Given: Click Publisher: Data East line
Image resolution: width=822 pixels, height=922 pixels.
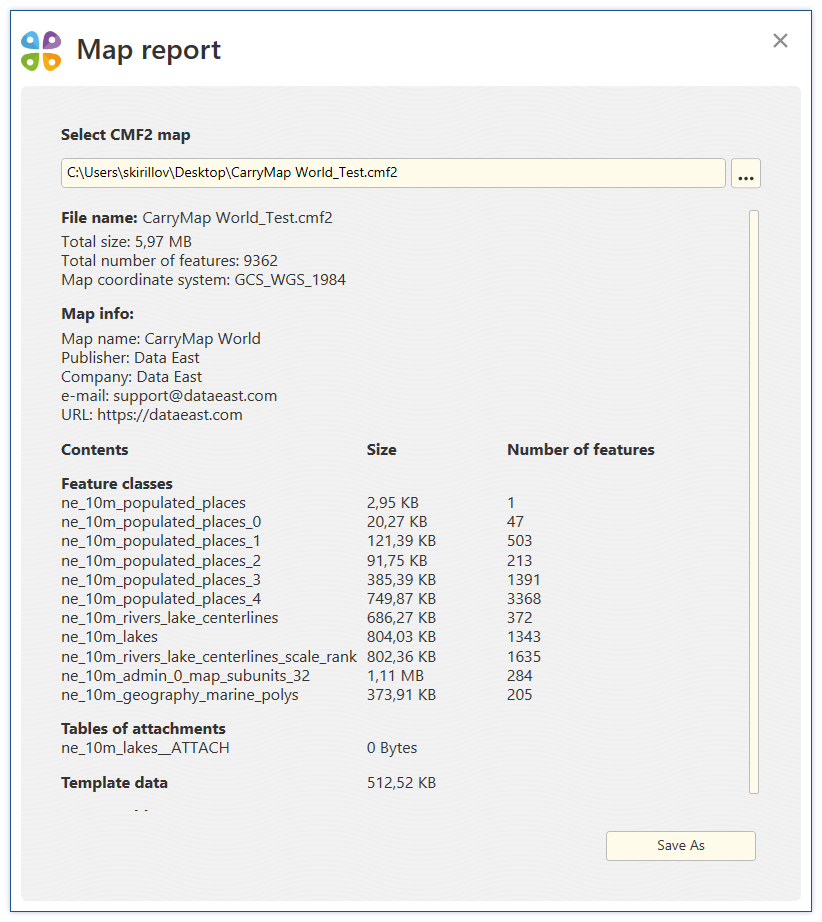Looking at the screenshot, I should [131, 358].
